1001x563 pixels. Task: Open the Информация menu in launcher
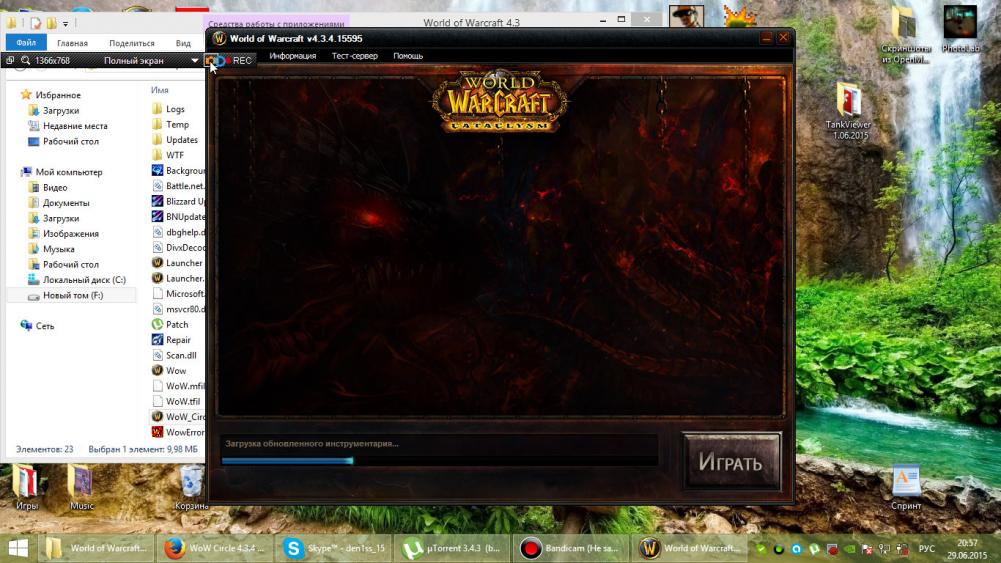292,56
